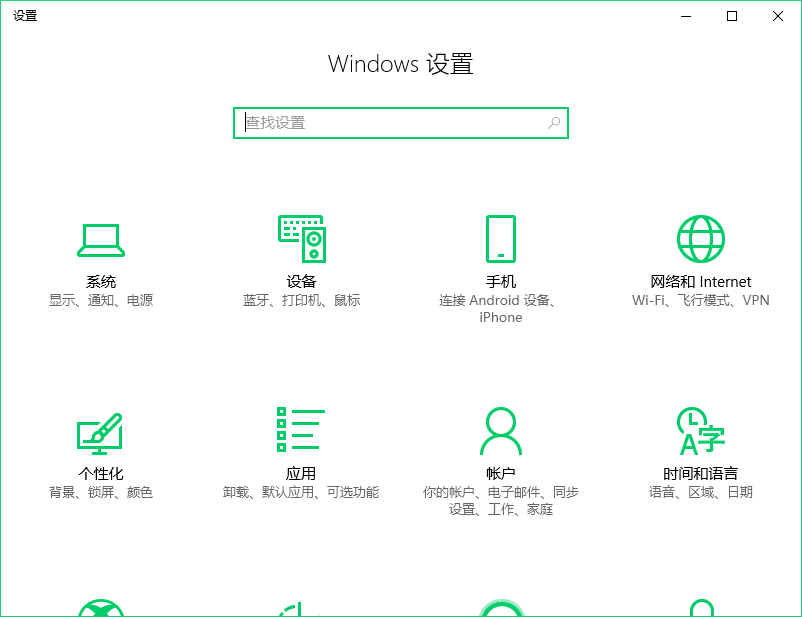Image resolution: width=802 pixels, height=617 pixels.
Task: Open the 系统 settings icon
Action: coord(100,238)
